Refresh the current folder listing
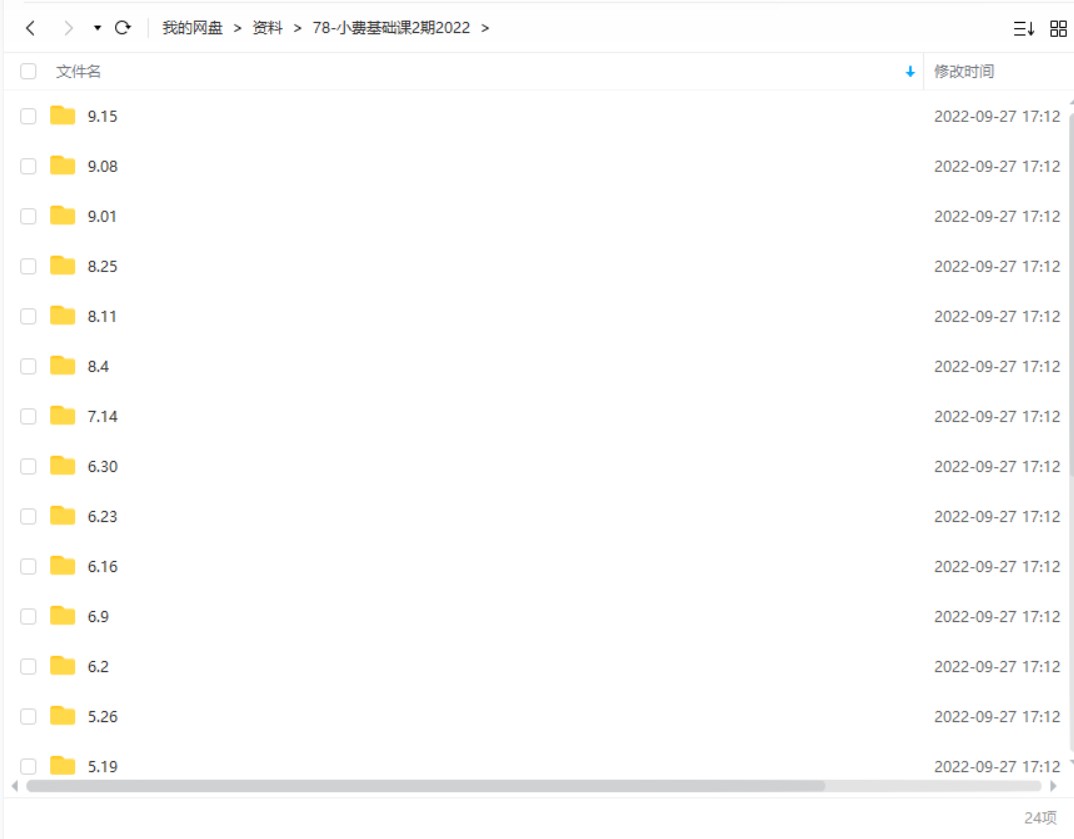1074x839 pixels. (123, 28)
